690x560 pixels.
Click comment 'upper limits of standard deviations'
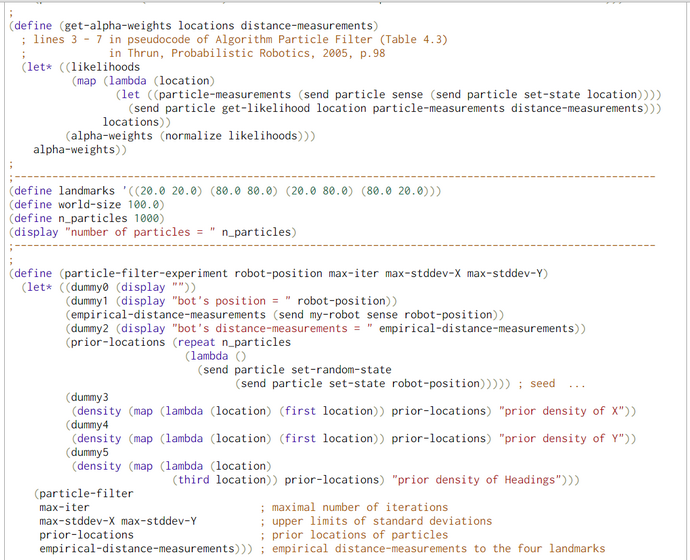382,521
